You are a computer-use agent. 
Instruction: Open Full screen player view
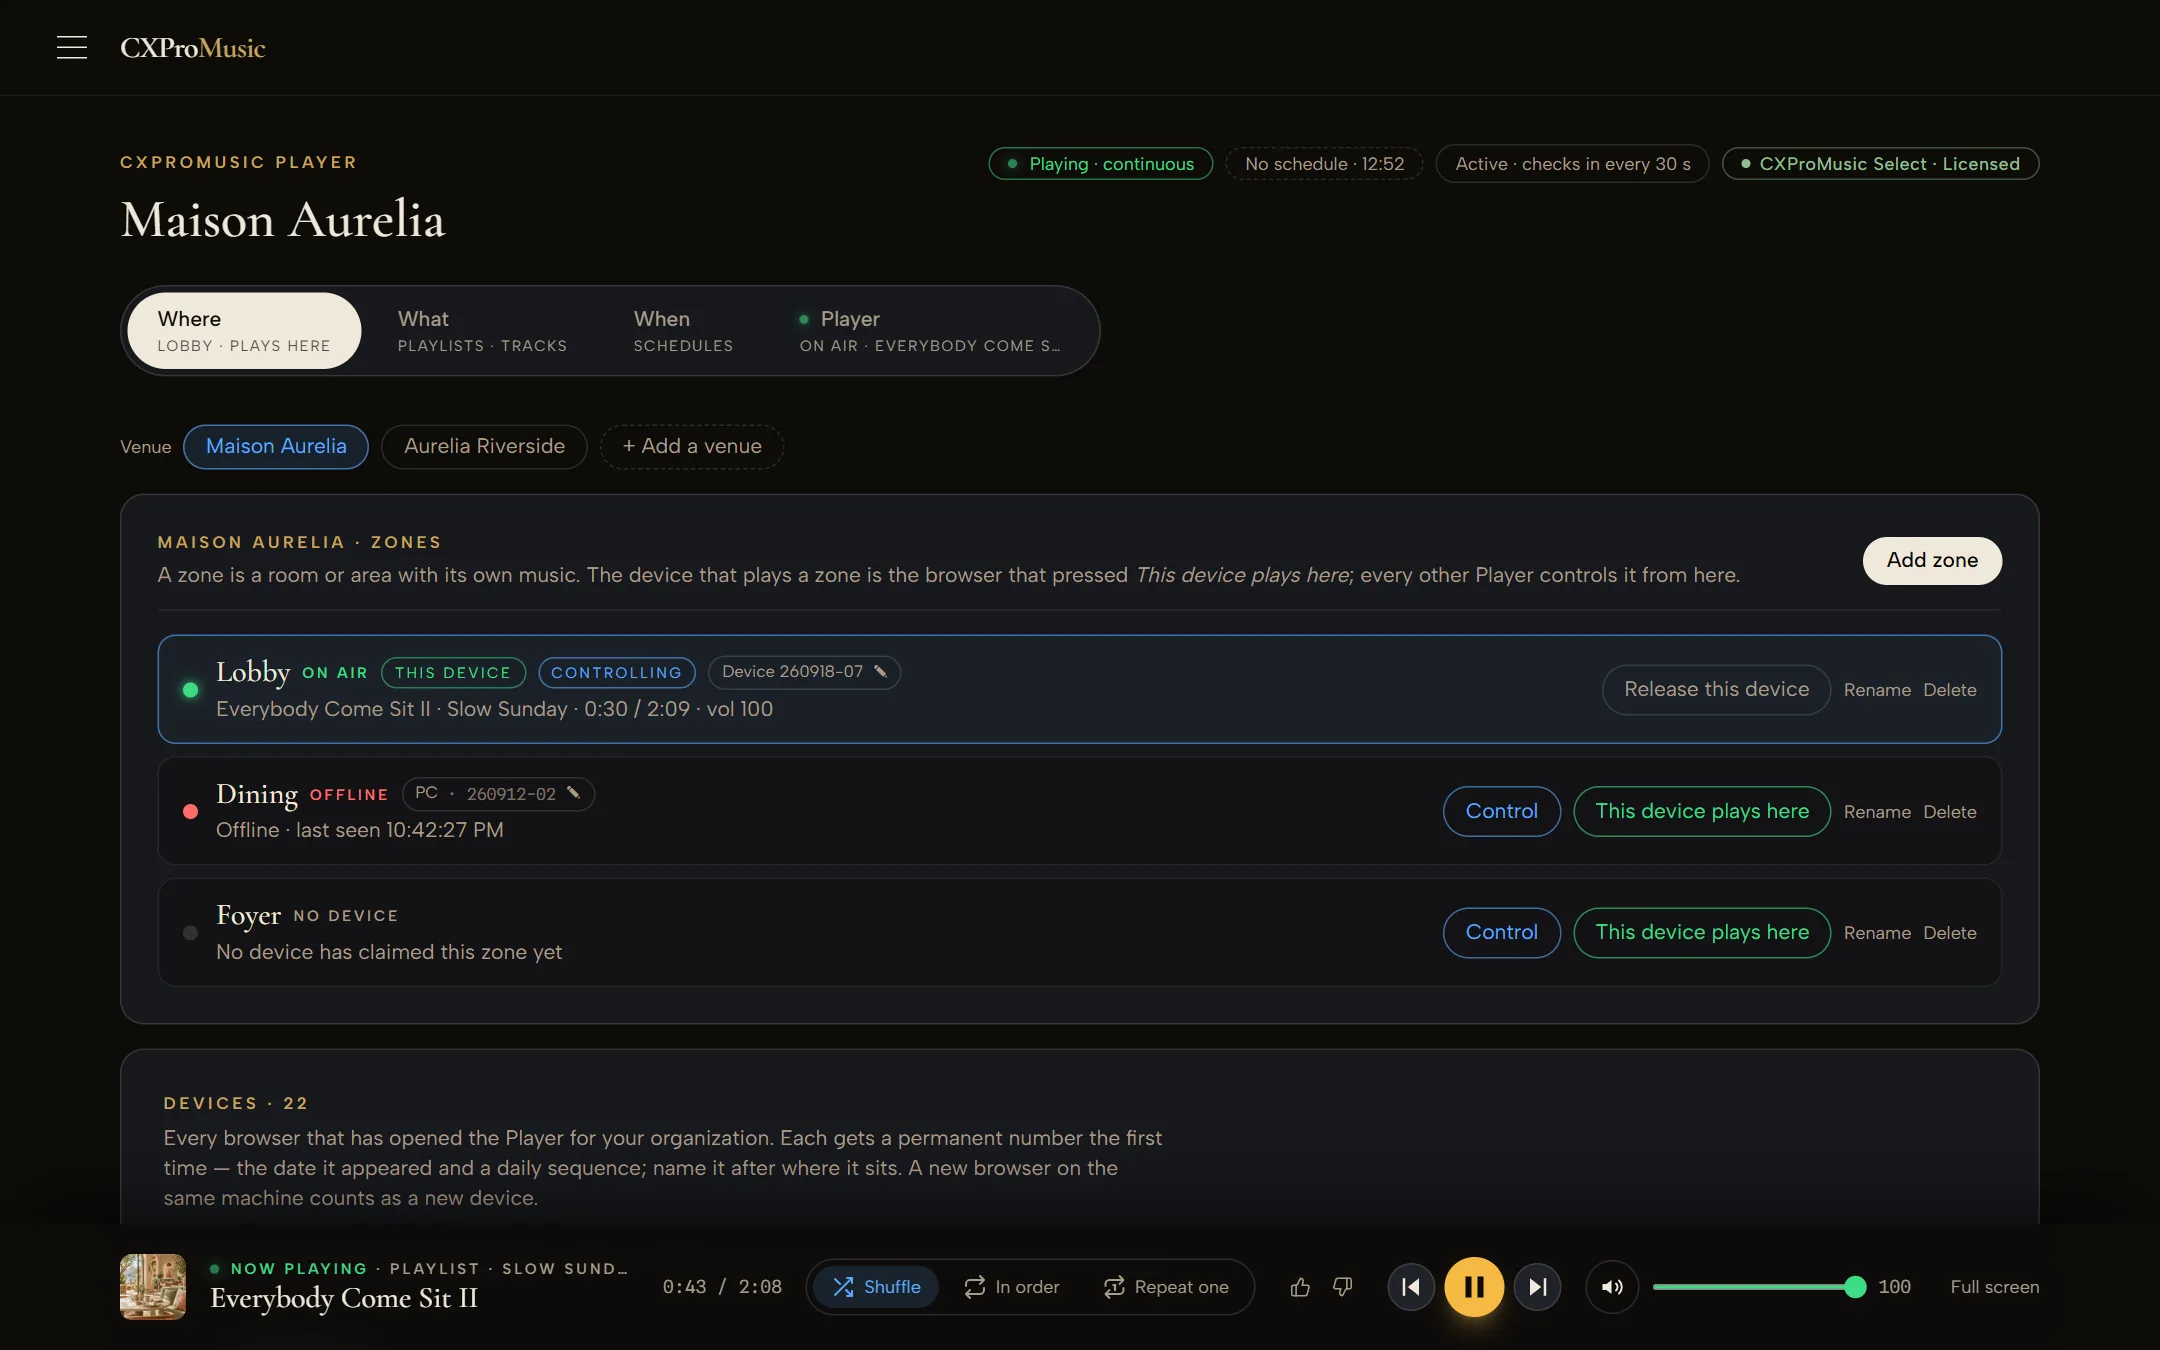(x=1994, y=1287)
